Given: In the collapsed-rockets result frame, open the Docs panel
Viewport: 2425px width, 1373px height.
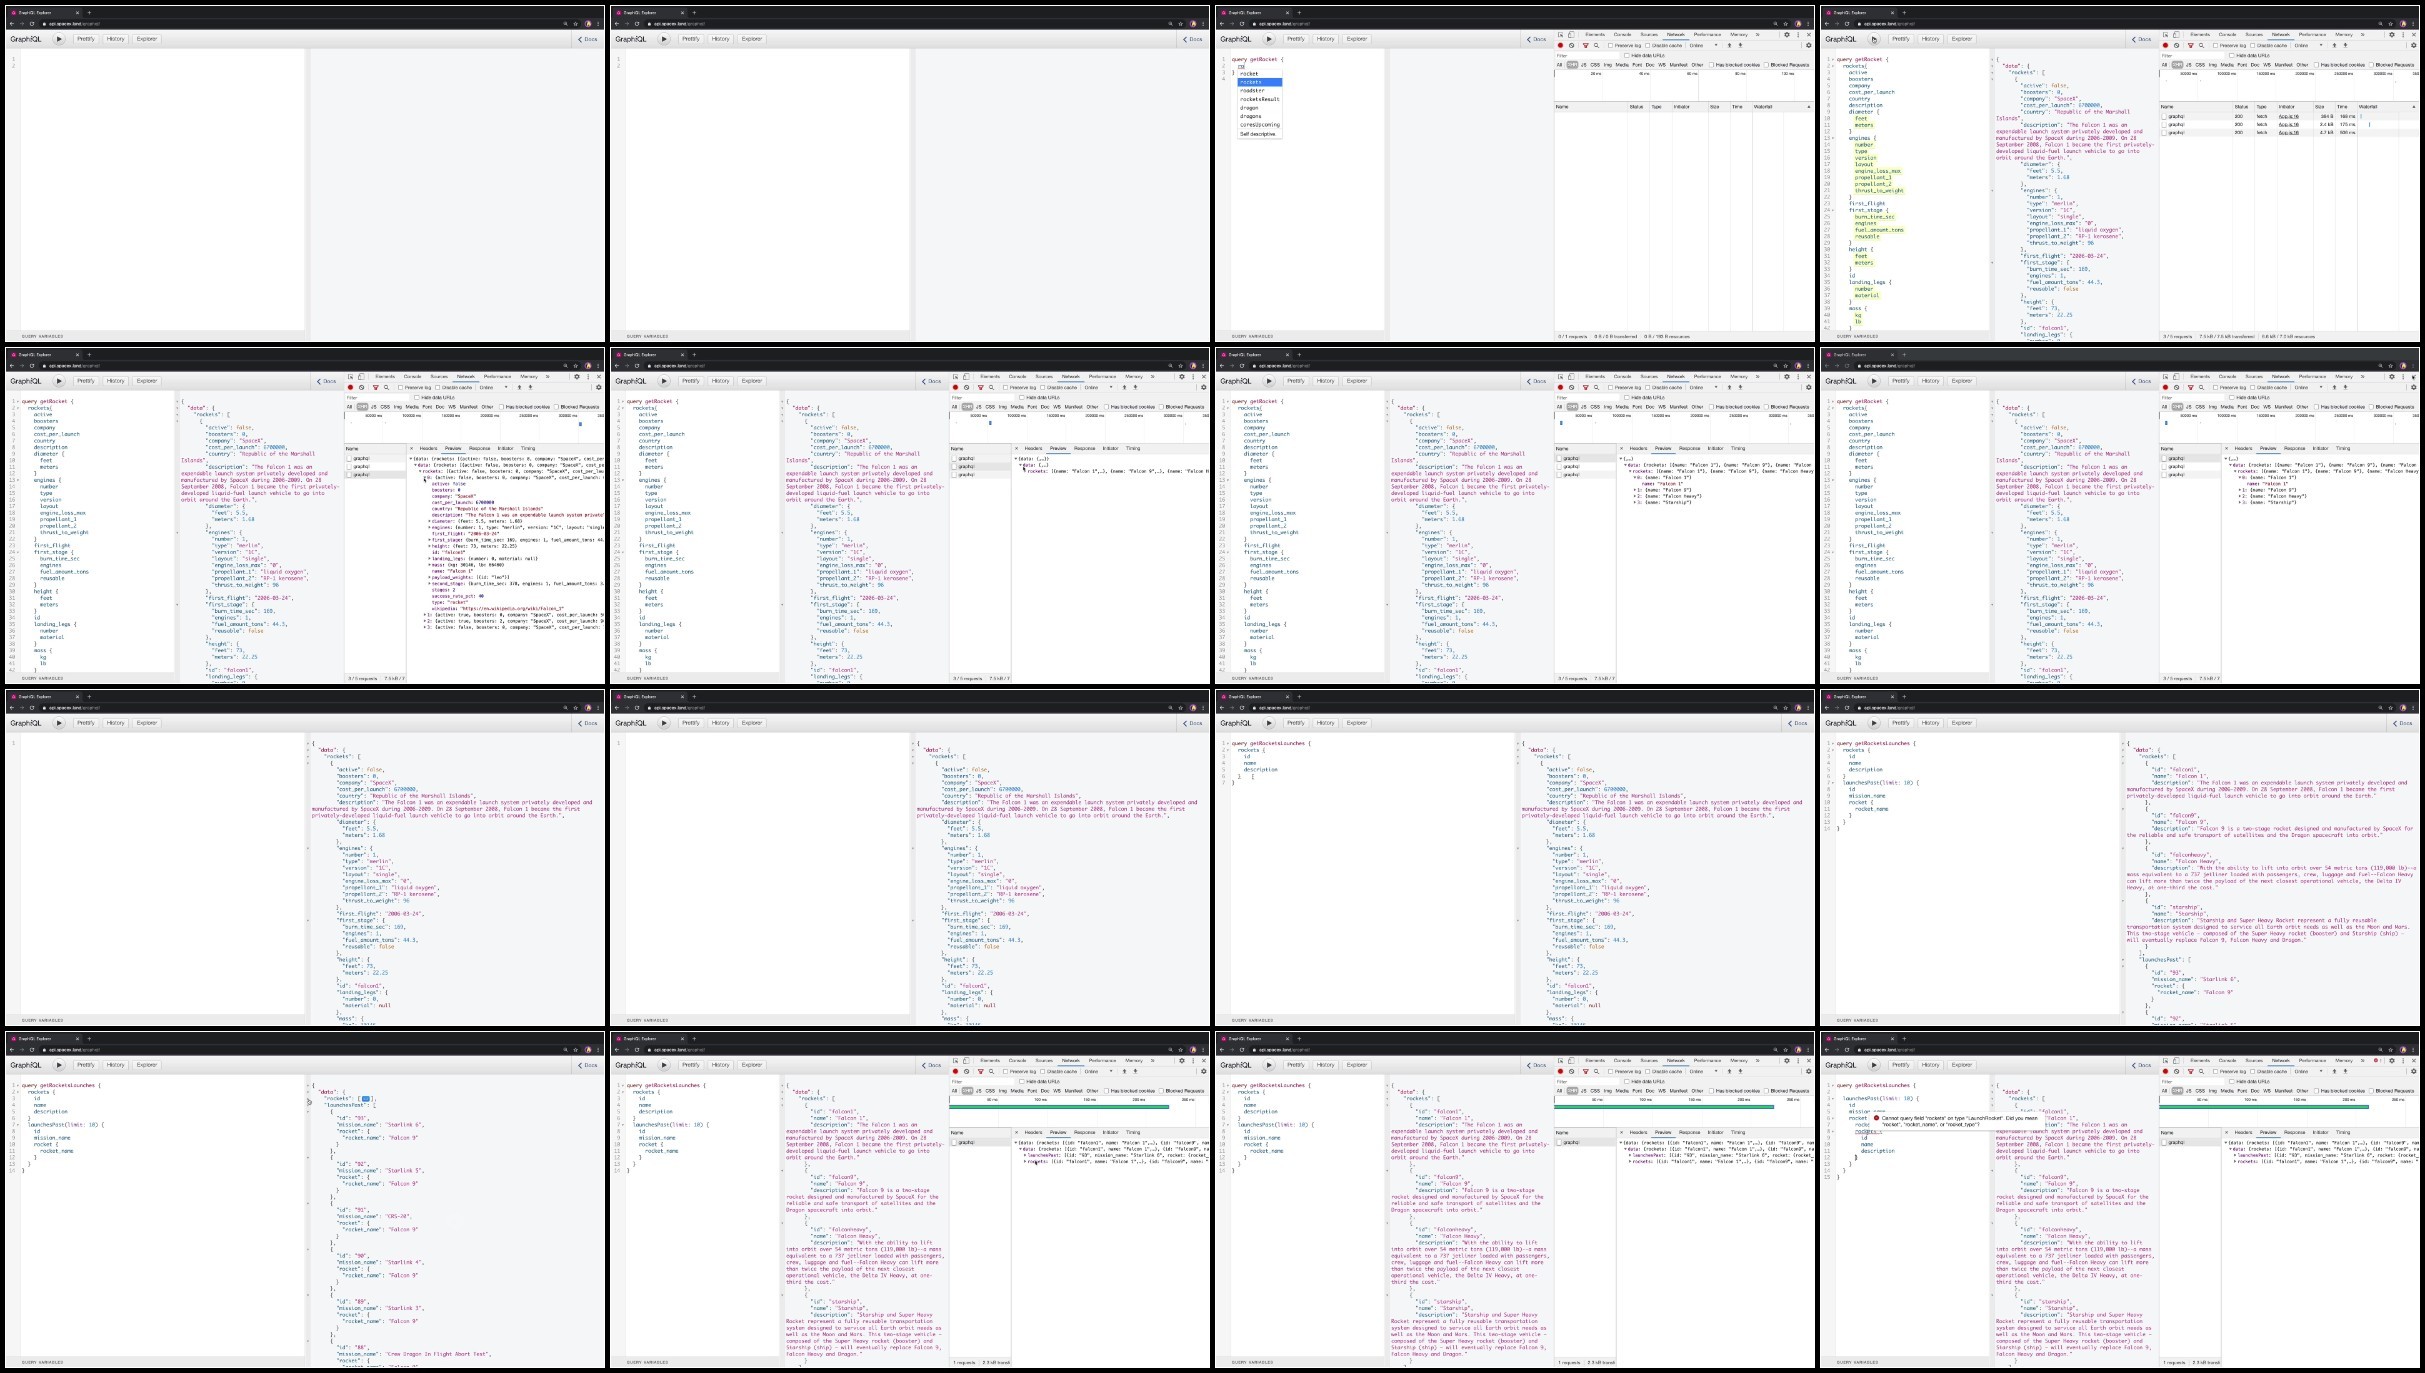Looking at the screenshot, I should [x=588, y=1065].
